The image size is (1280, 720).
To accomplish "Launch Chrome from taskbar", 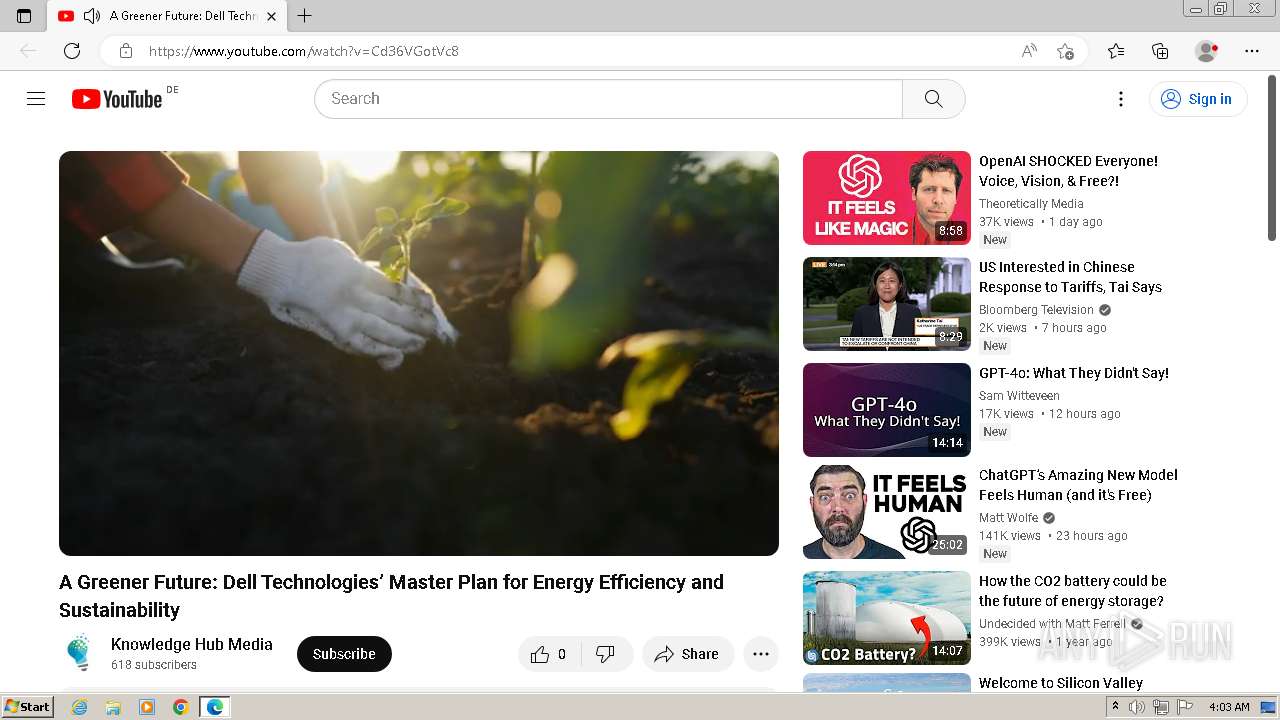I will 181,707.
